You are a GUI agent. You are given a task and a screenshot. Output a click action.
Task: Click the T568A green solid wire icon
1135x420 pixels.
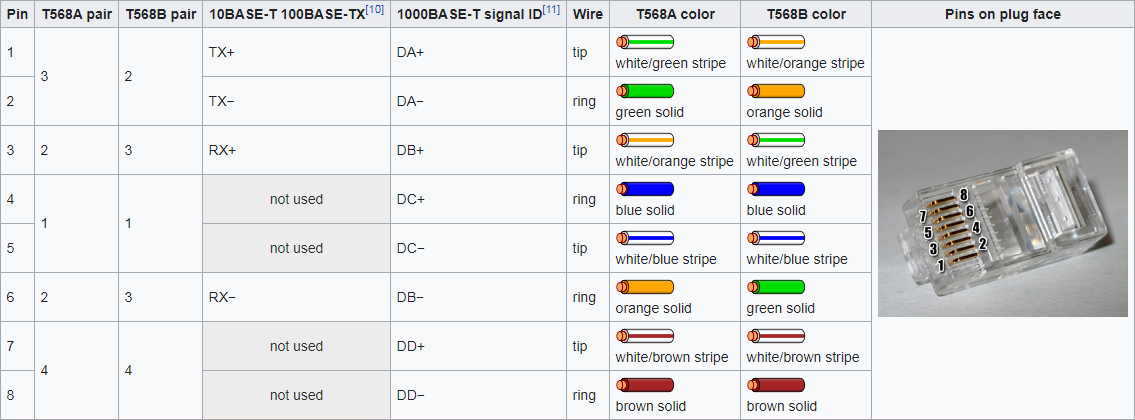645,91
